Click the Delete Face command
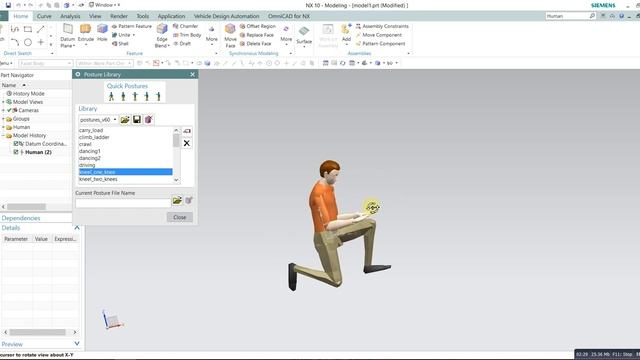The width and height of the screenshot is (640, 360). pos(256,44)
